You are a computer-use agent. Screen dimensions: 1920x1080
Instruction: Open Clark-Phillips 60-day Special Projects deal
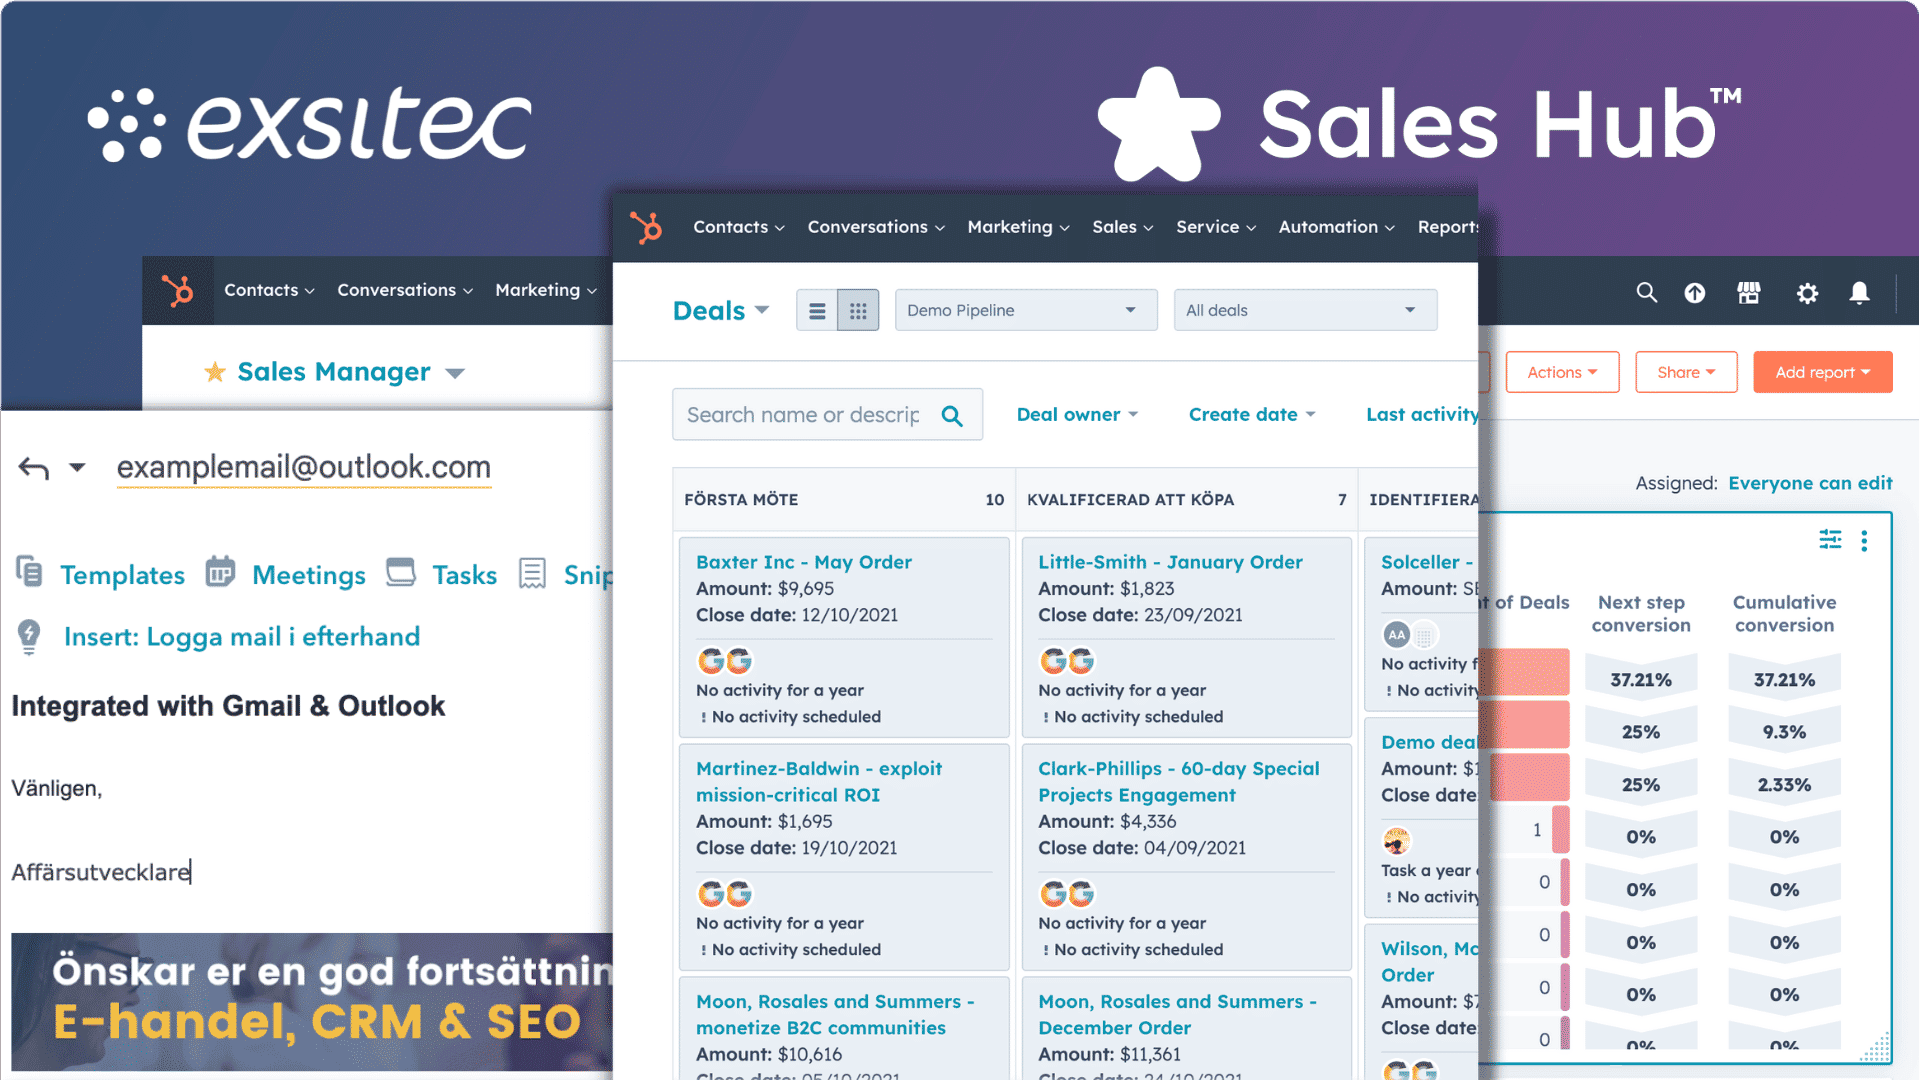(x=1179, y=782)
